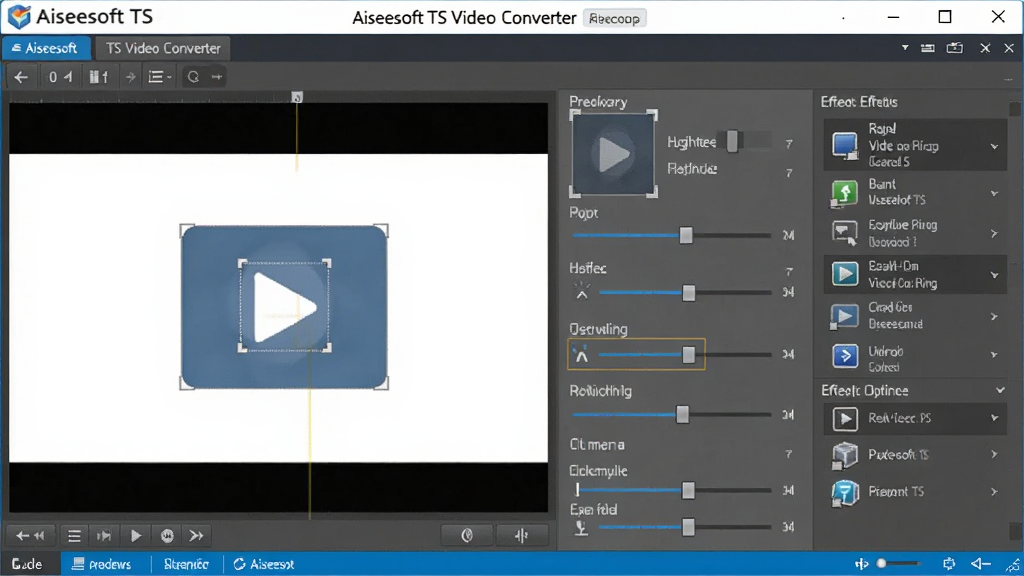Collapse the Effeclt Optione section
The height and width of the screenshot is (576, 1024).
(1000, 391)
